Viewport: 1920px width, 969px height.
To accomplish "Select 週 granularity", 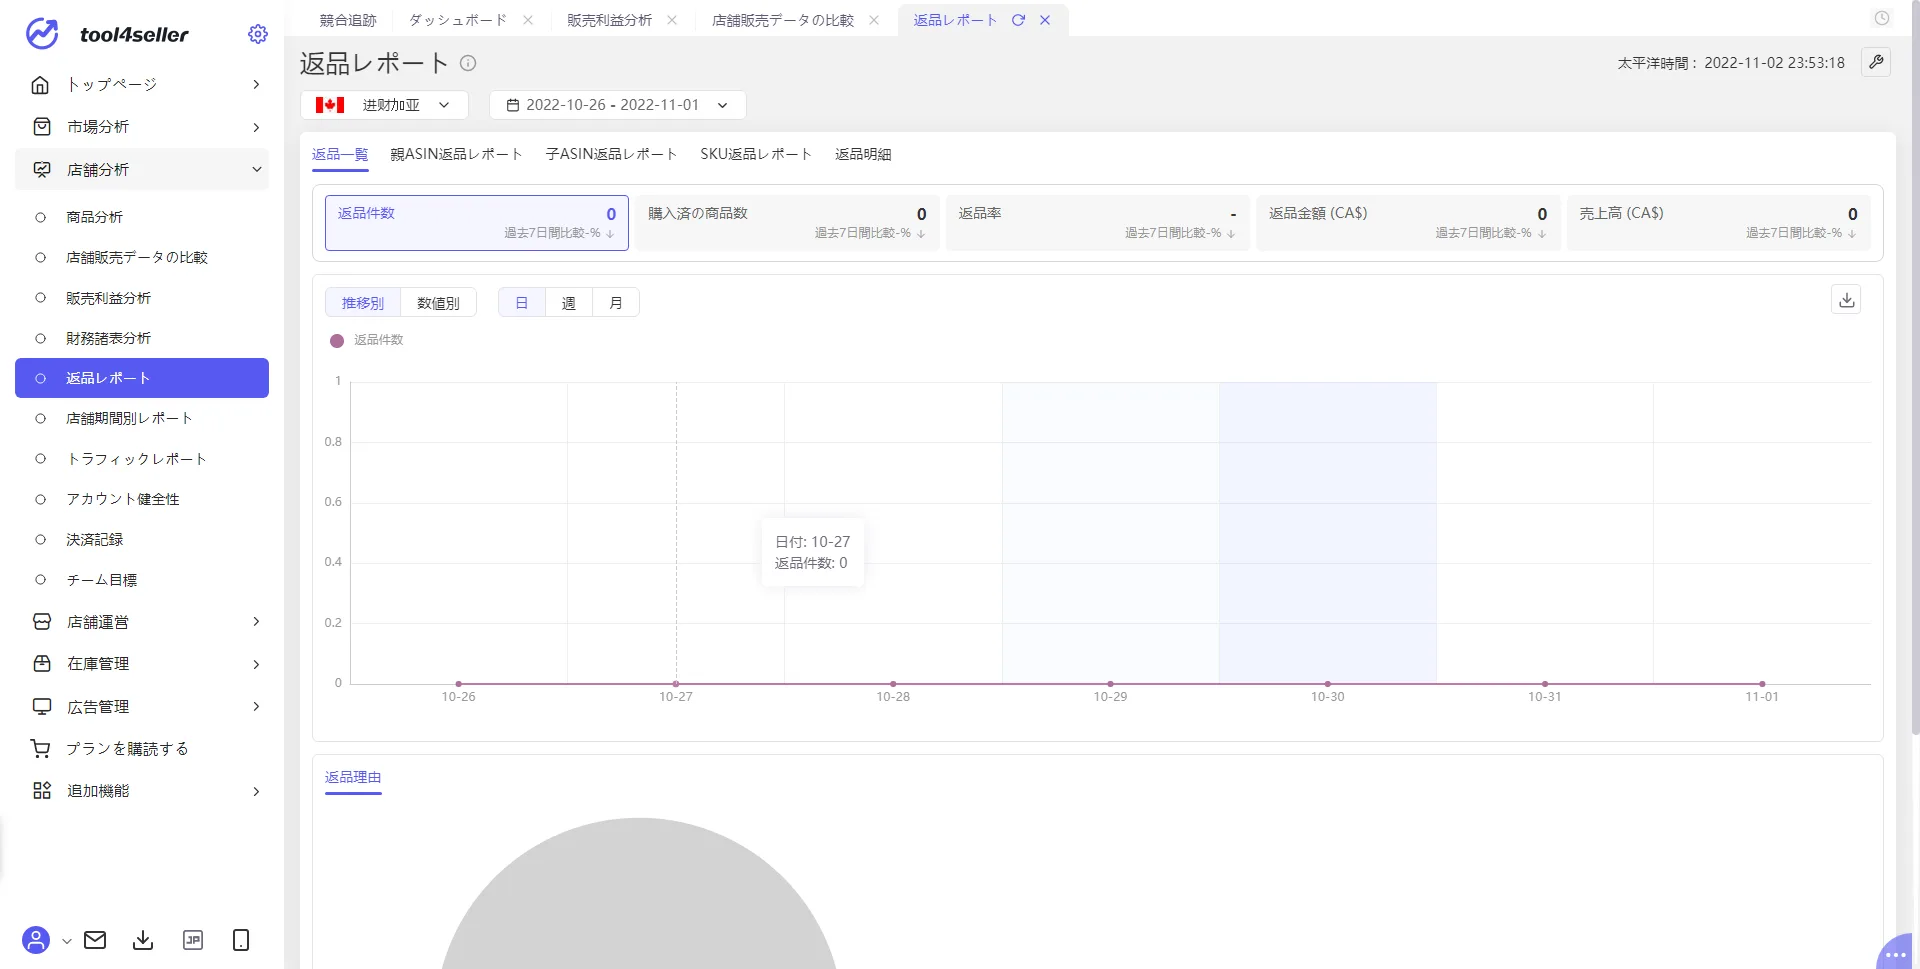I will 569,303.
